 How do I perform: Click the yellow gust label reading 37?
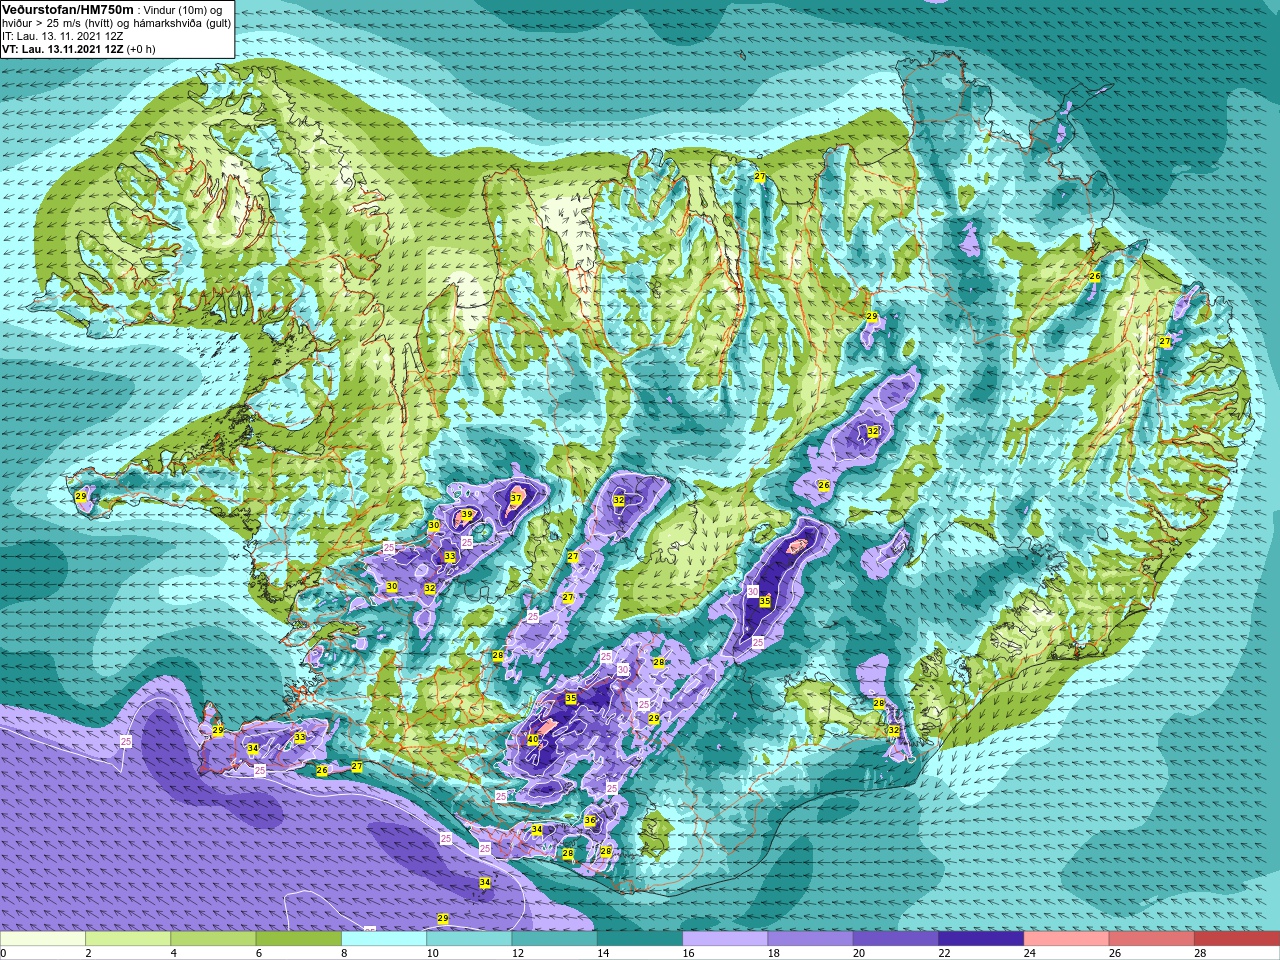pyautogui.click(x=516, y=498)
